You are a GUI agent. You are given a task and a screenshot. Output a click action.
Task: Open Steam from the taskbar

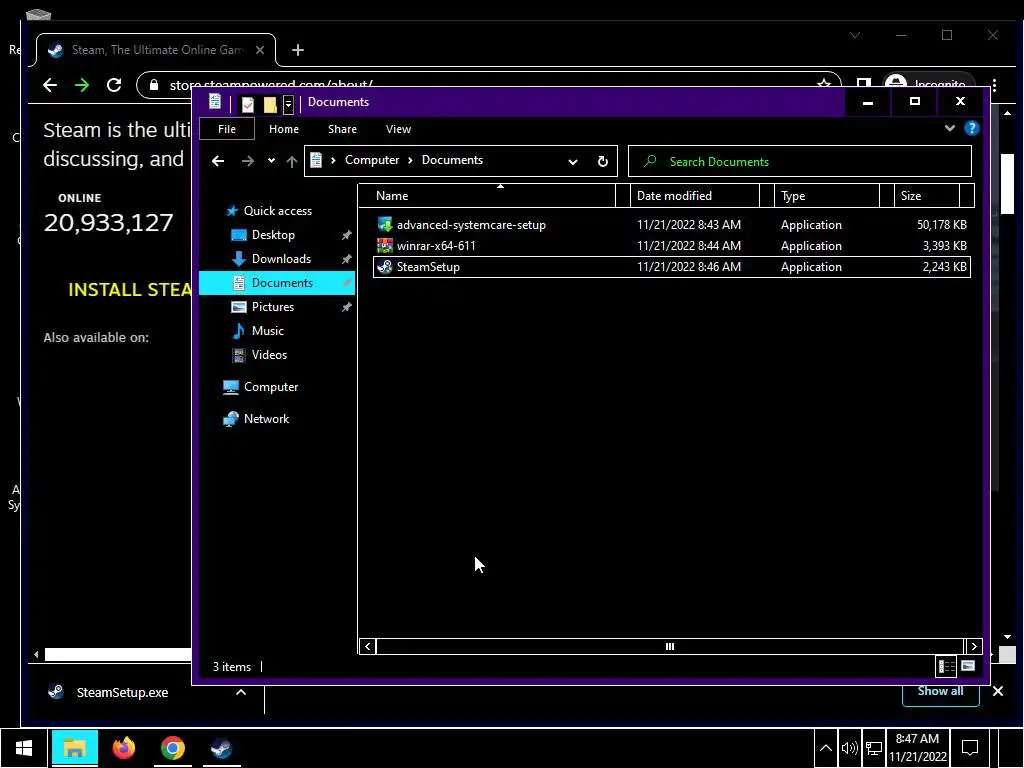[221, 748]
